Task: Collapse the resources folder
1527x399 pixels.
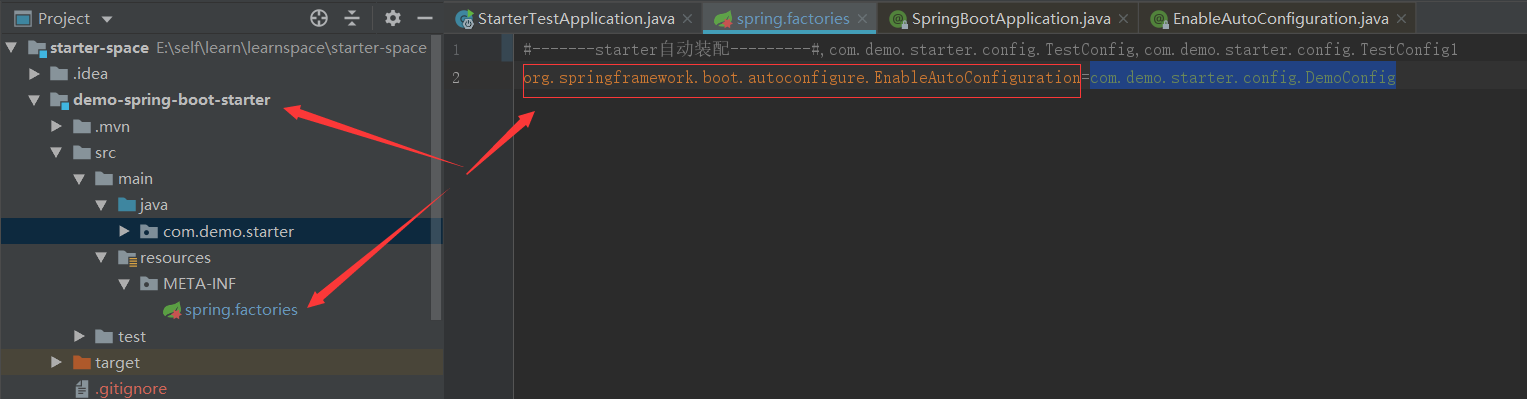Action: tap(100, 258)
